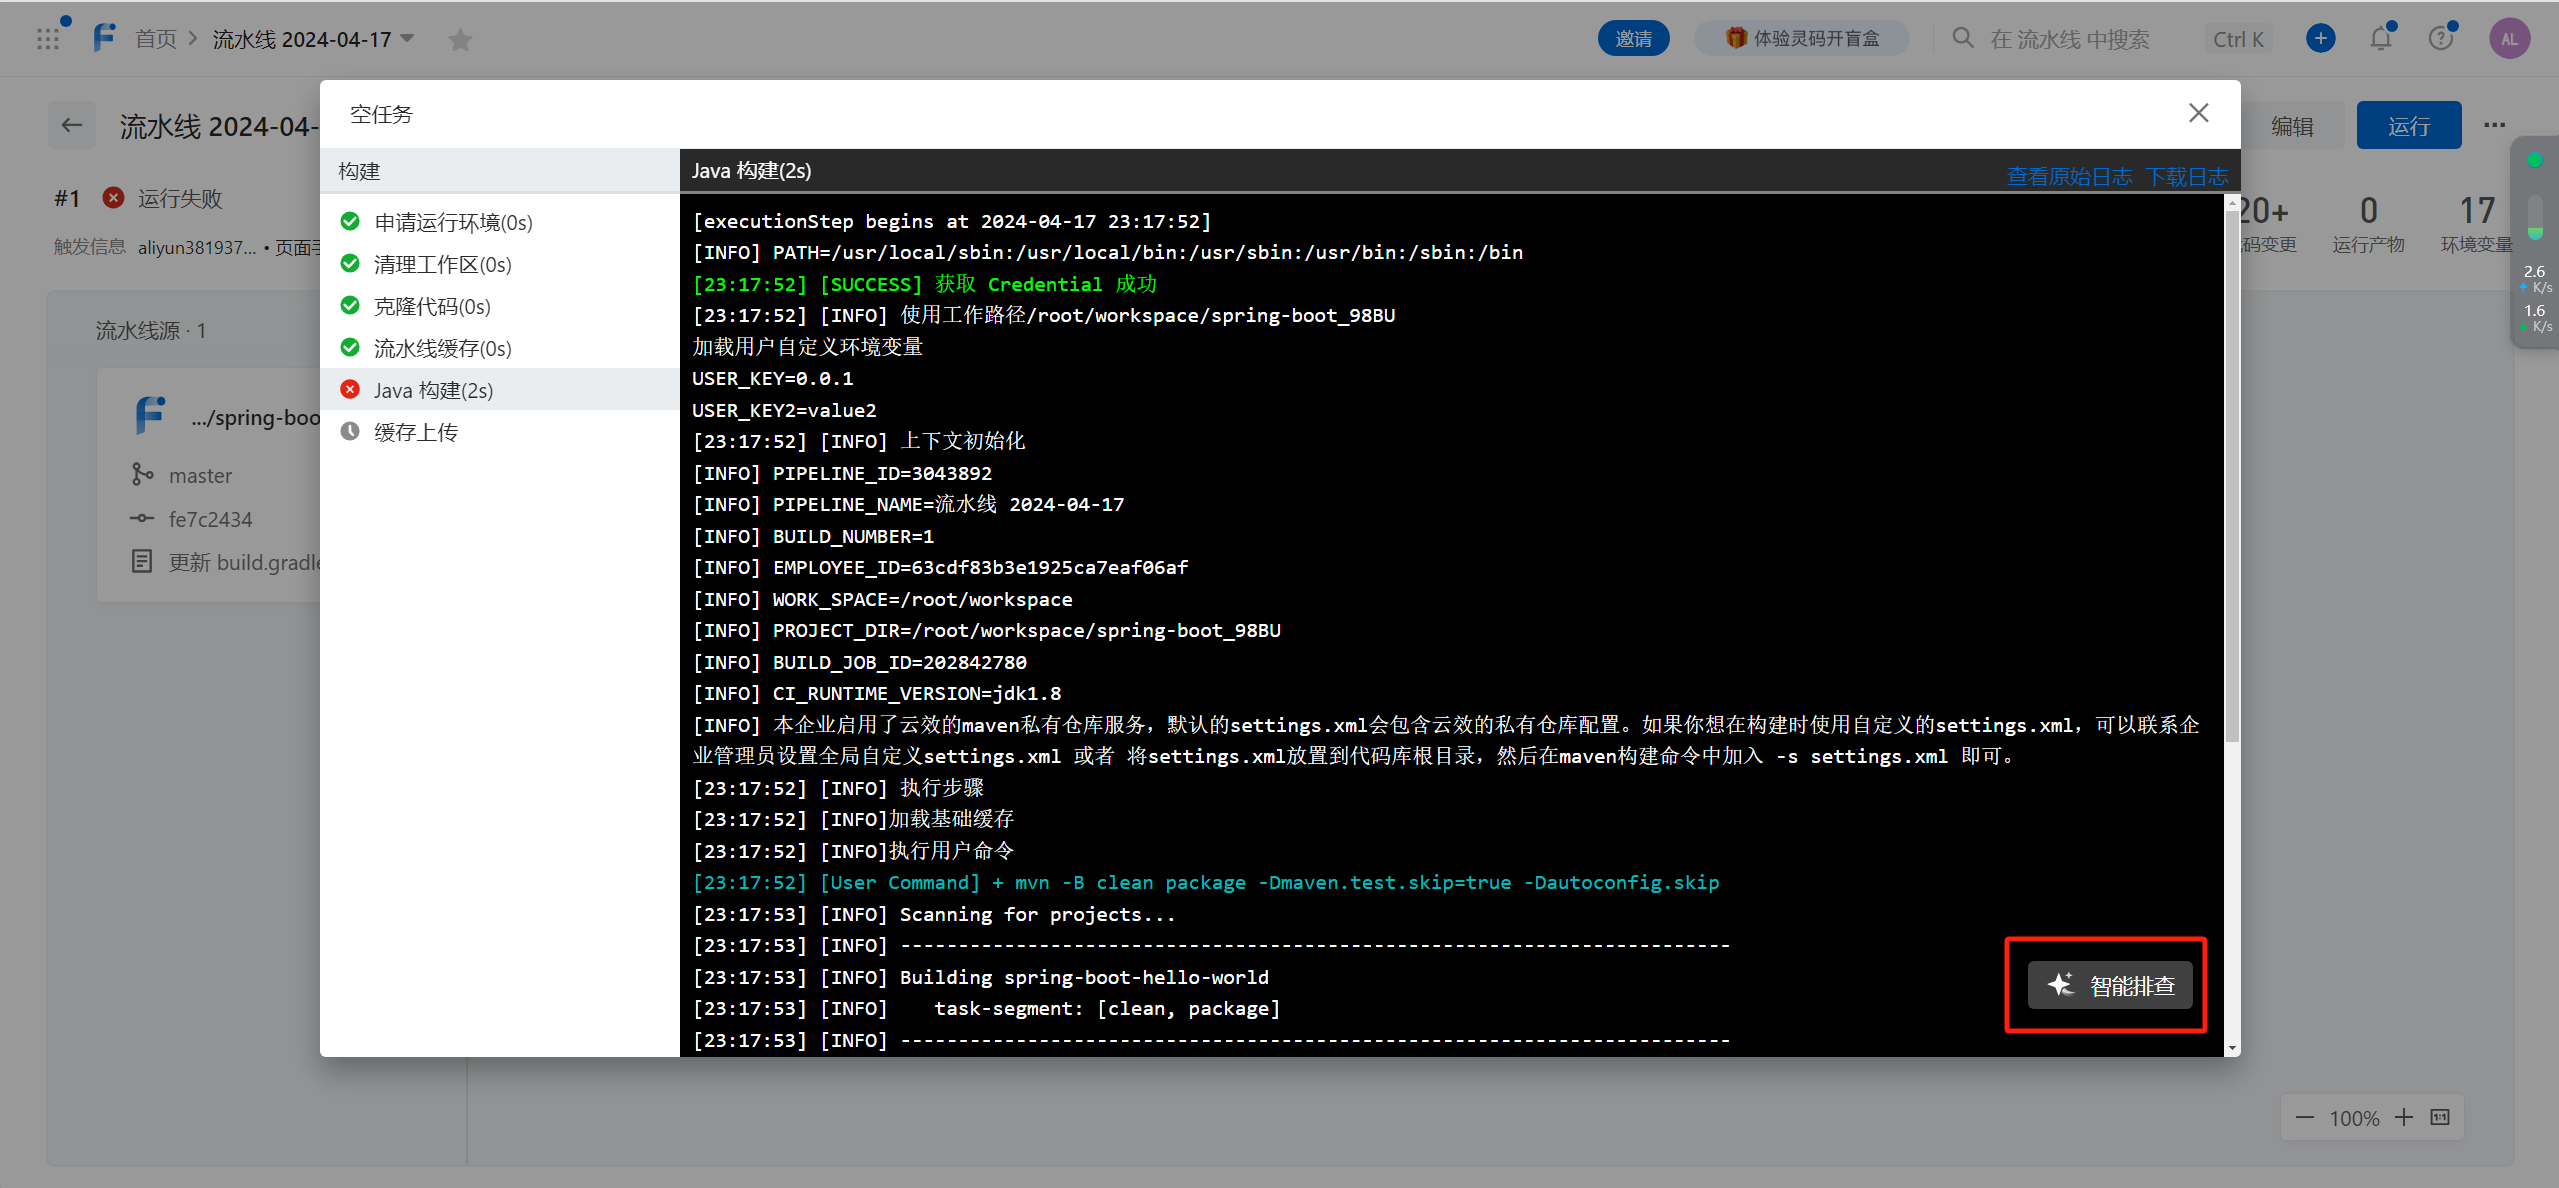Expand the 流水线 2024-04-17 breadcrumb dropdown
The width and height of the screenshot is (2559, 1188).
(407, 39)
